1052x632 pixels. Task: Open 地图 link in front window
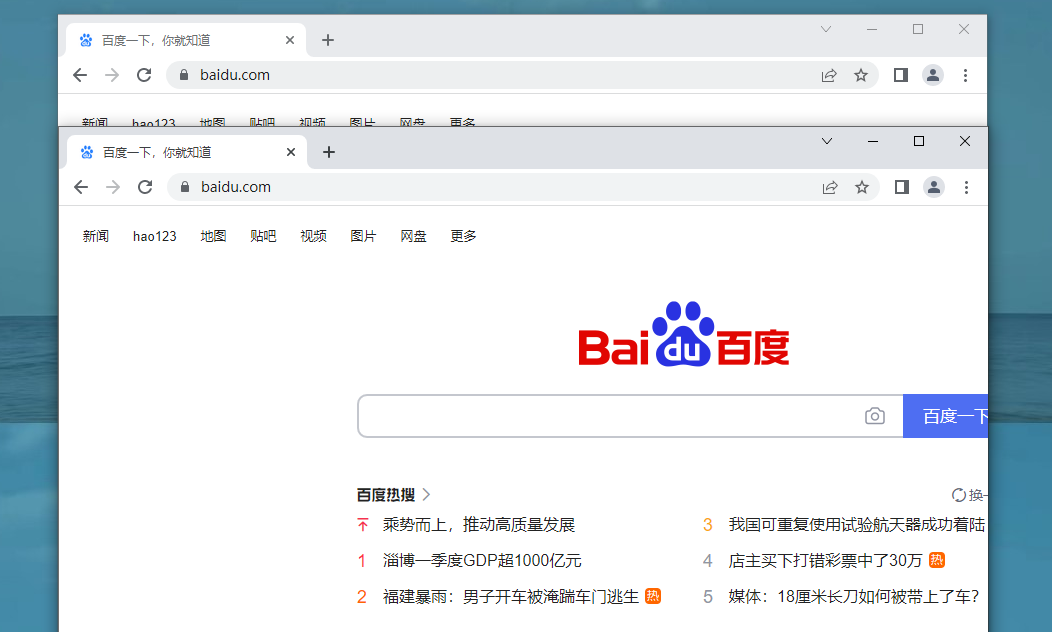click(x=213, y=236)
